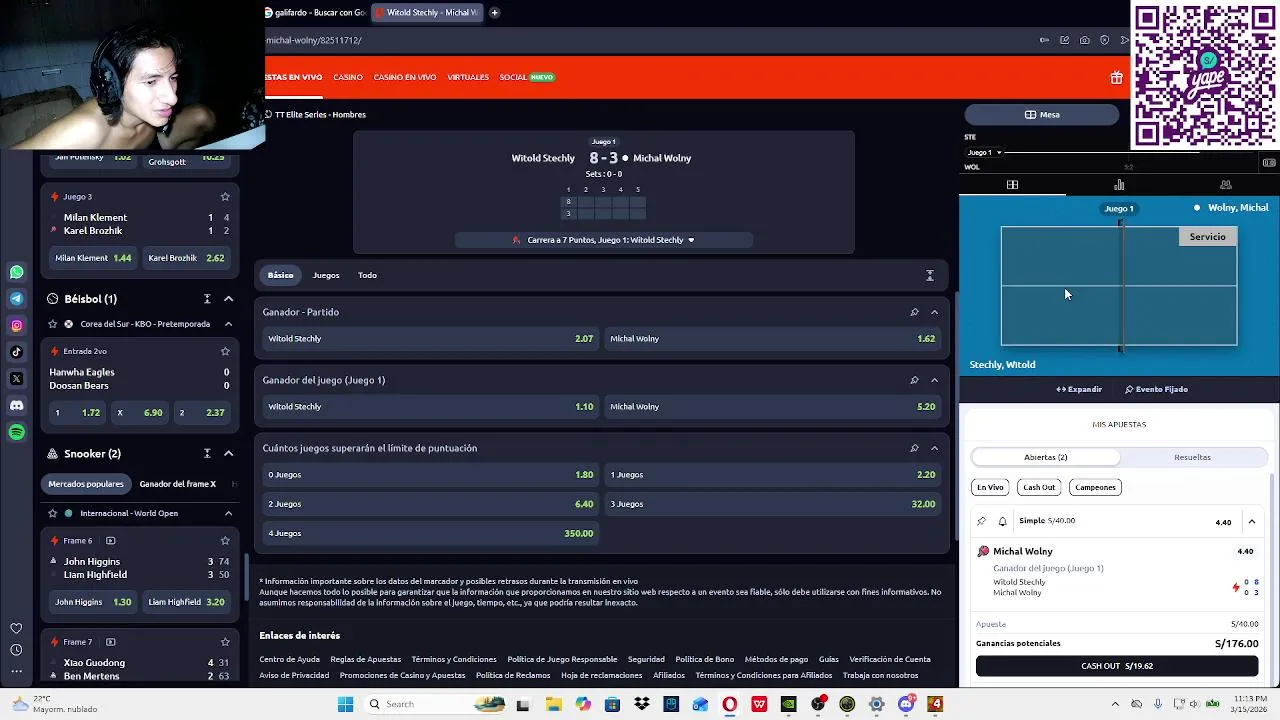Open X (Twitter) in the browser sidebar
Viewport: 1280px width, 720px height.
pos(16,378)
